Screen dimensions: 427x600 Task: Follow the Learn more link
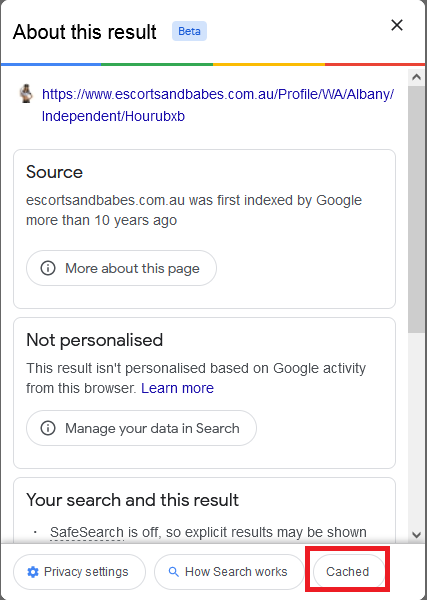tap(178, 388)
